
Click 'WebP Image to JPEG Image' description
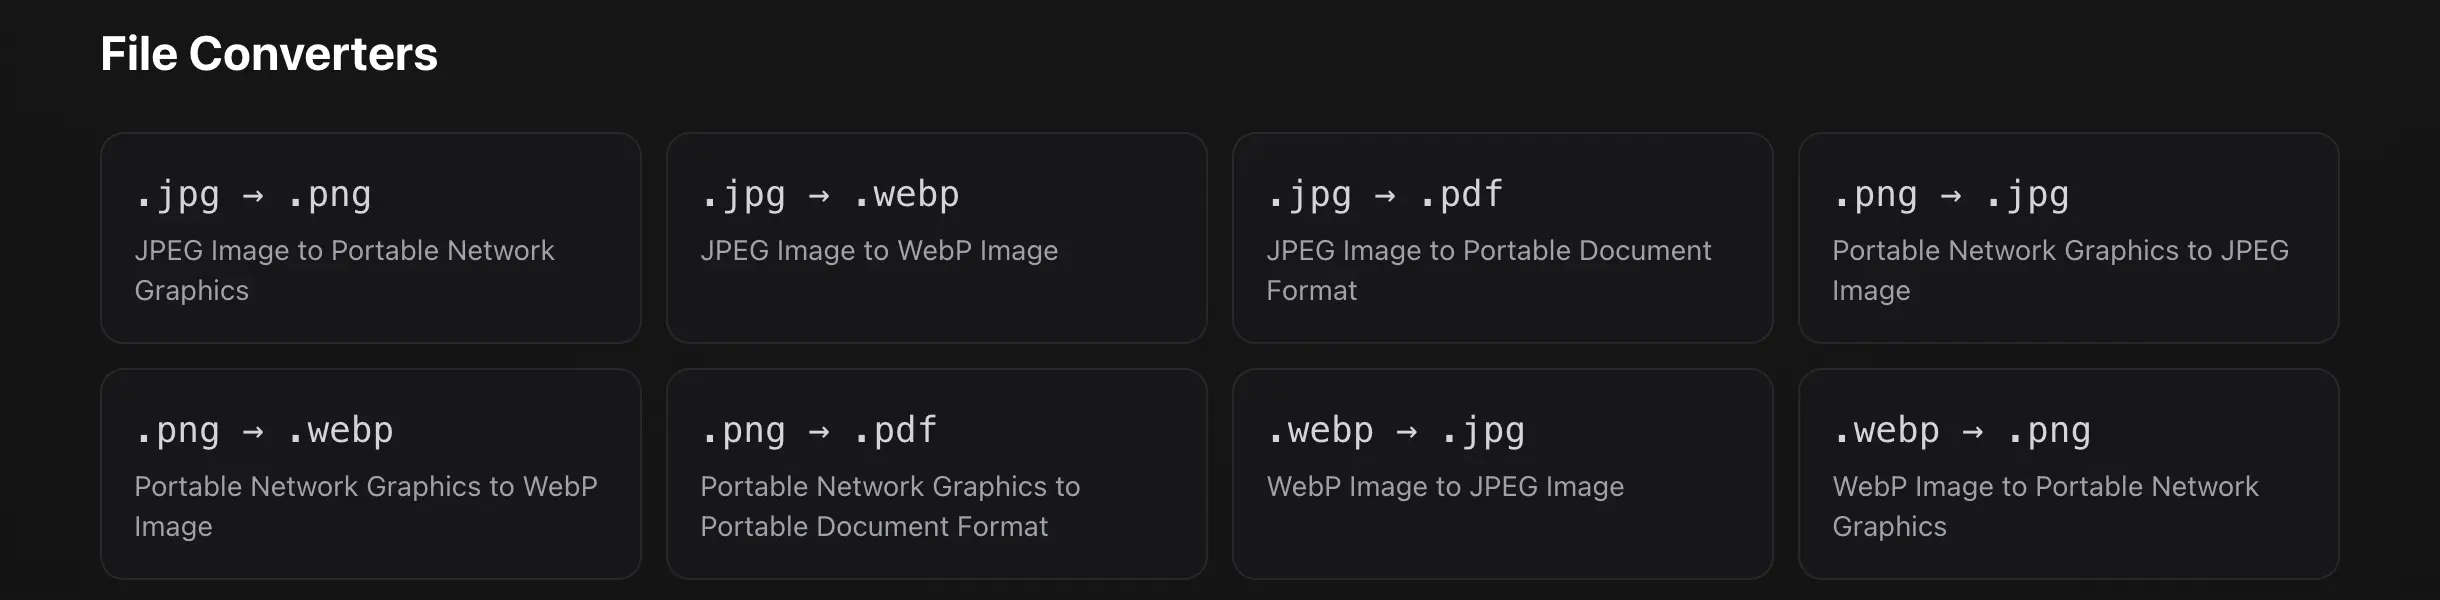click(1446, 487)
